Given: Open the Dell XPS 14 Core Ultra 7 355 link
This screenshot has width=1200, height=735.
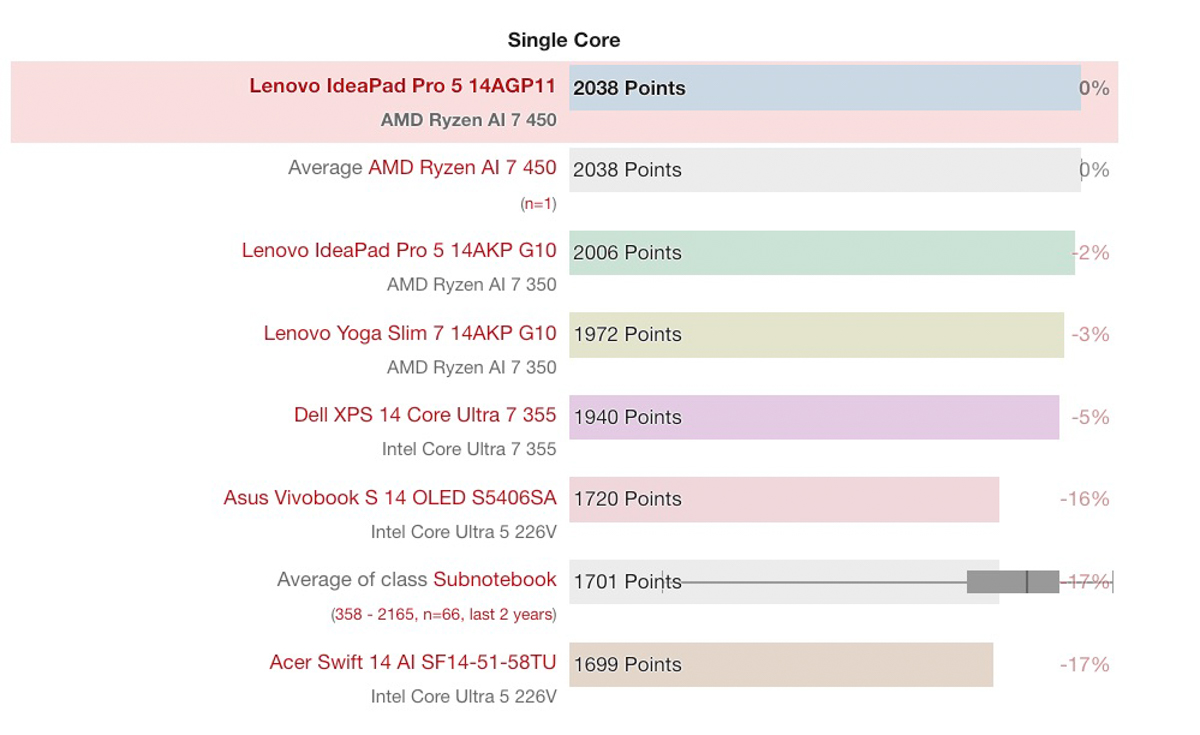Looking at the screenshot, I should click(425, 415).
